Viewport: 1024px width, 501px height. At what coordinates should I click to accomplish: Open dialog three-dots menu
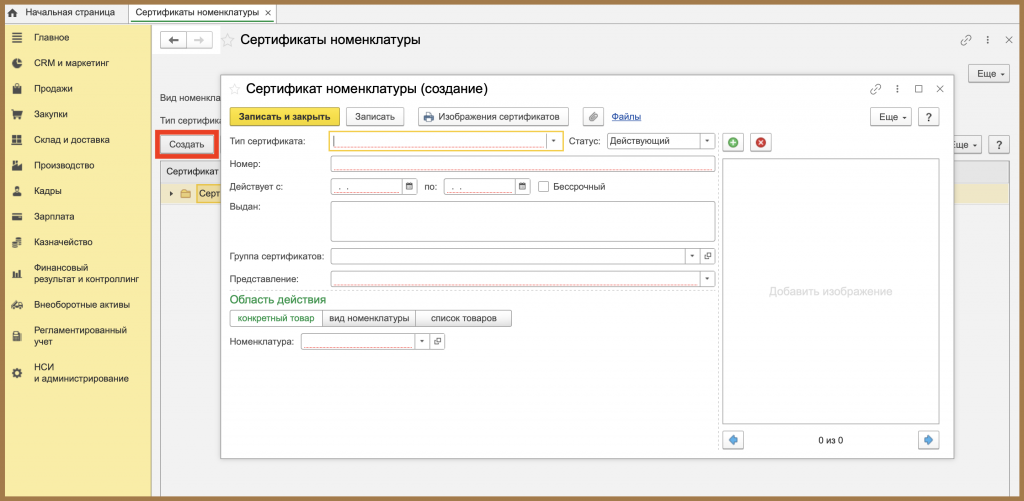pos(898,89)
